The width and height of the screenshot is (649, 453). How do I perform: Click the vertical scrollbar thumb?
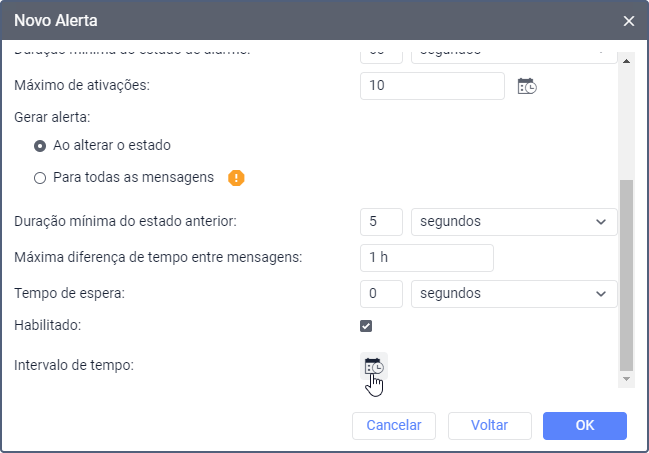click(626, 275)
